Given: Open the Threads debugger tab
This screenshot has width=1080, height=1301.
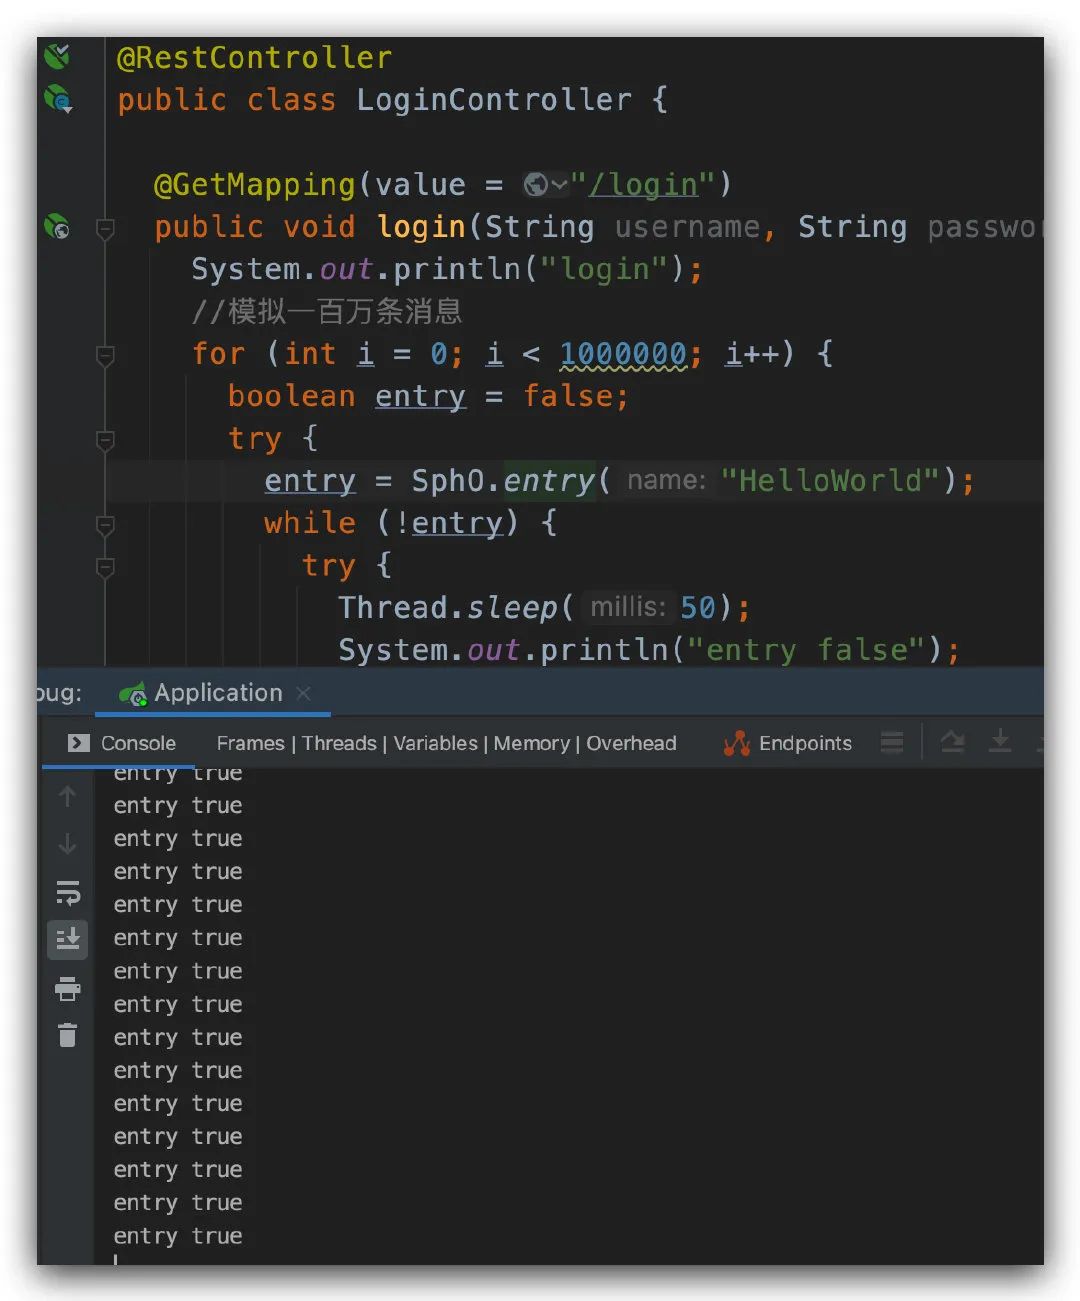Looking at the screenshot, I should point(339,743).
